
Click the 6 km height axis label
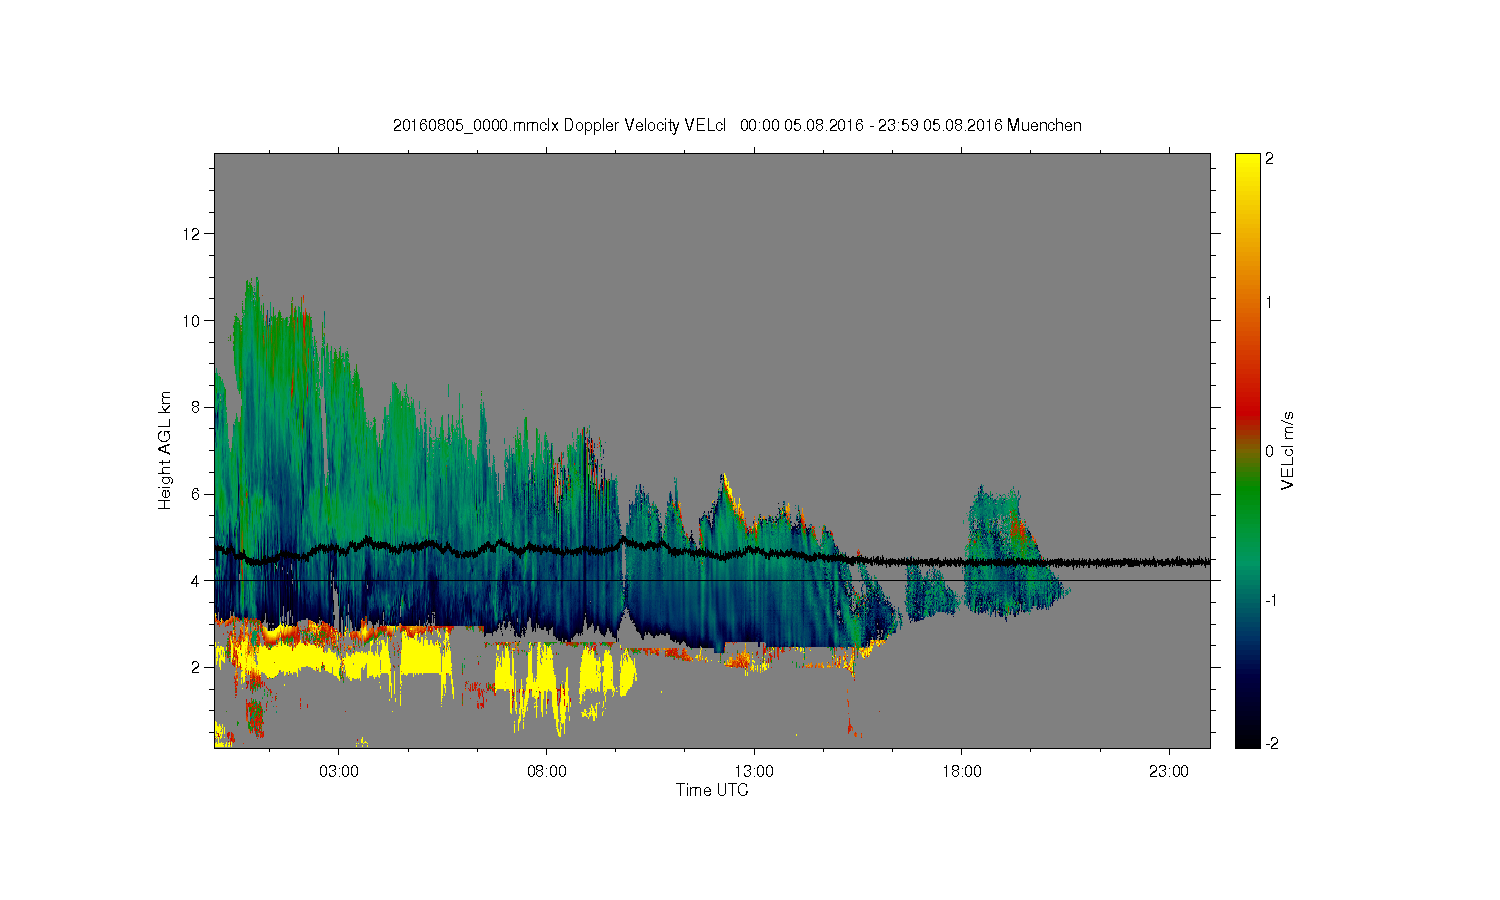pos(195,494)
